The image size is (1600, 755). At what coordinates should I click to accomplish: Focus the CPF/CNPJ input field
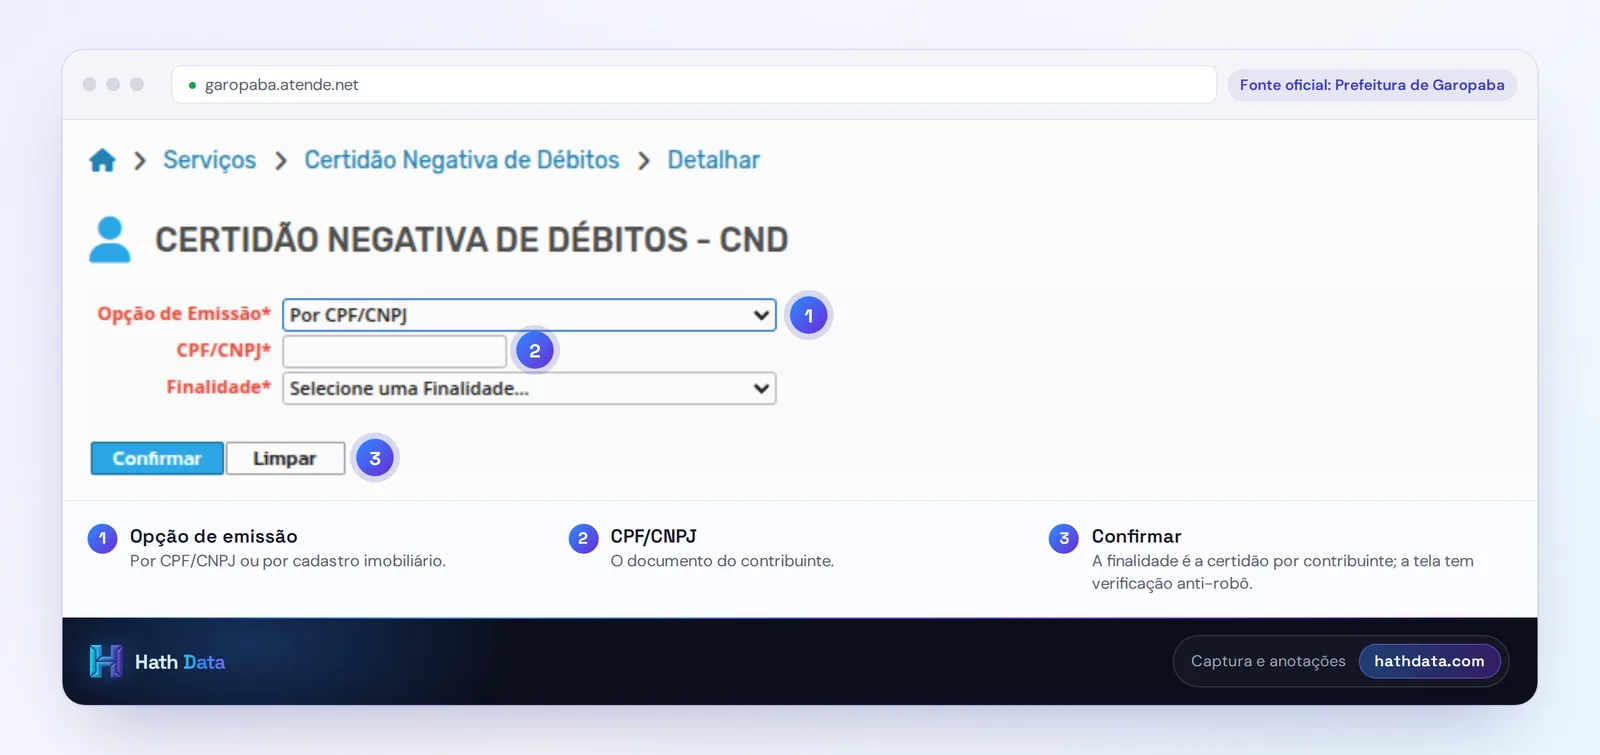click(395, 351)
